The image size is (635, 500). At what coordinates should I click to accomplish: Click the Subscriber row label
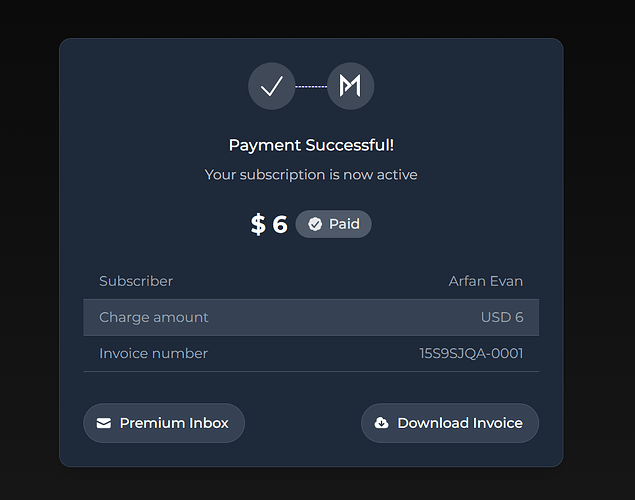click(x=136, y=281)
